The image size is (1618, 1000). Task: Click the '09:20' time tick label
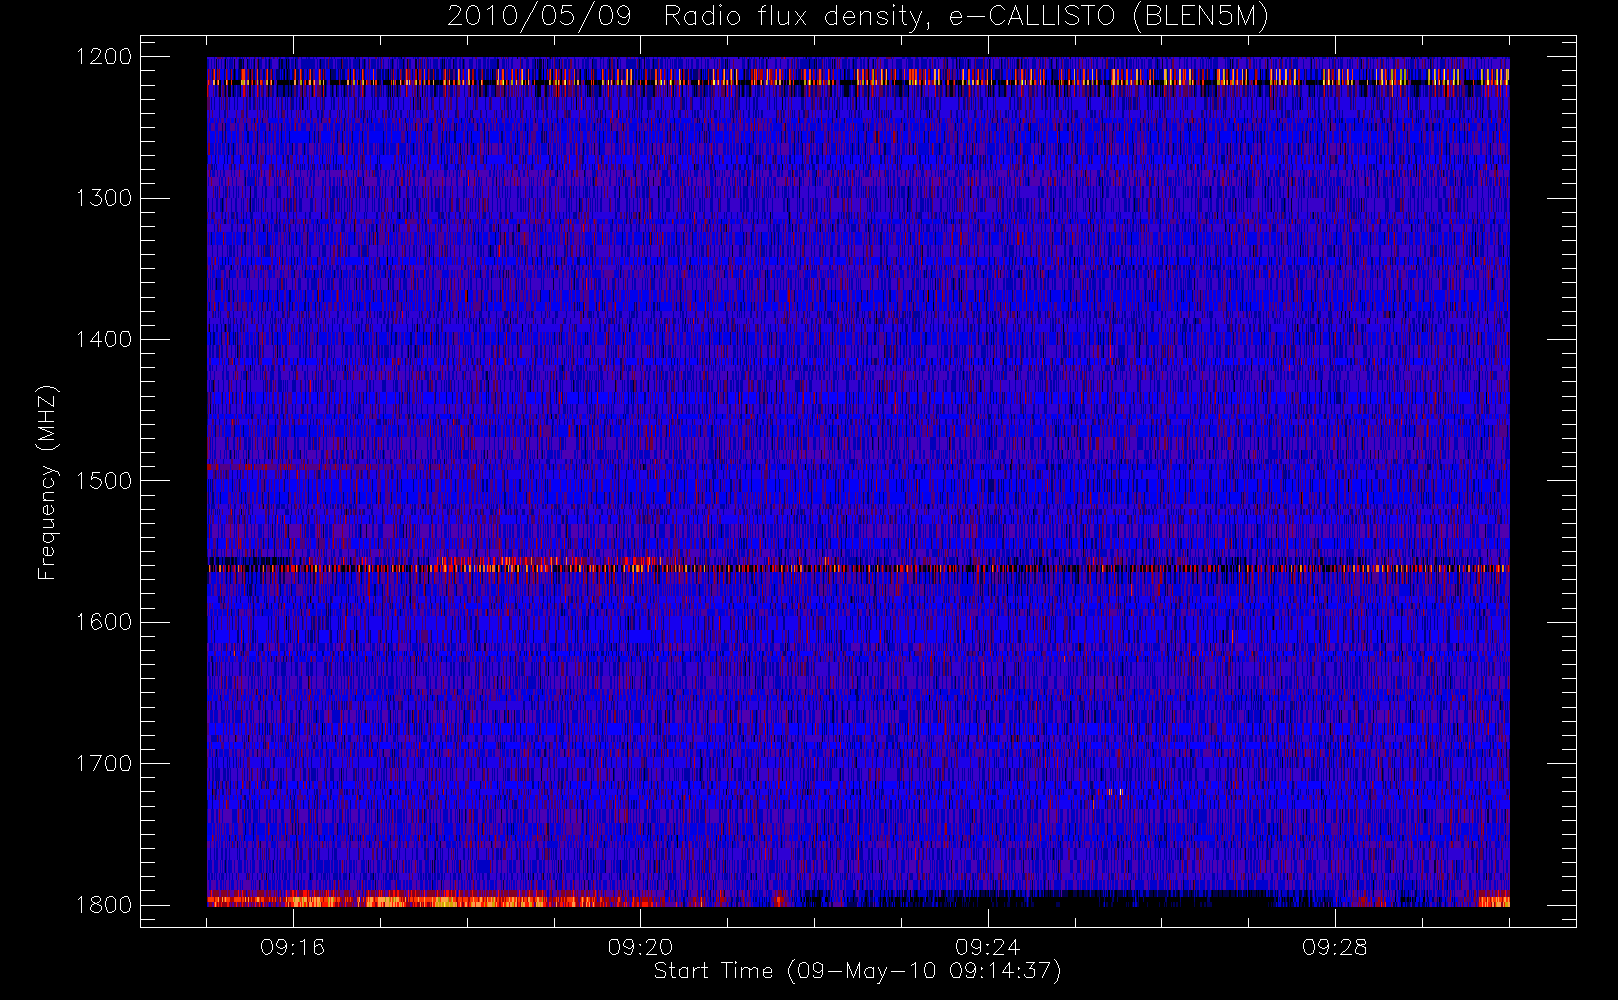click(x=640, y=947)
